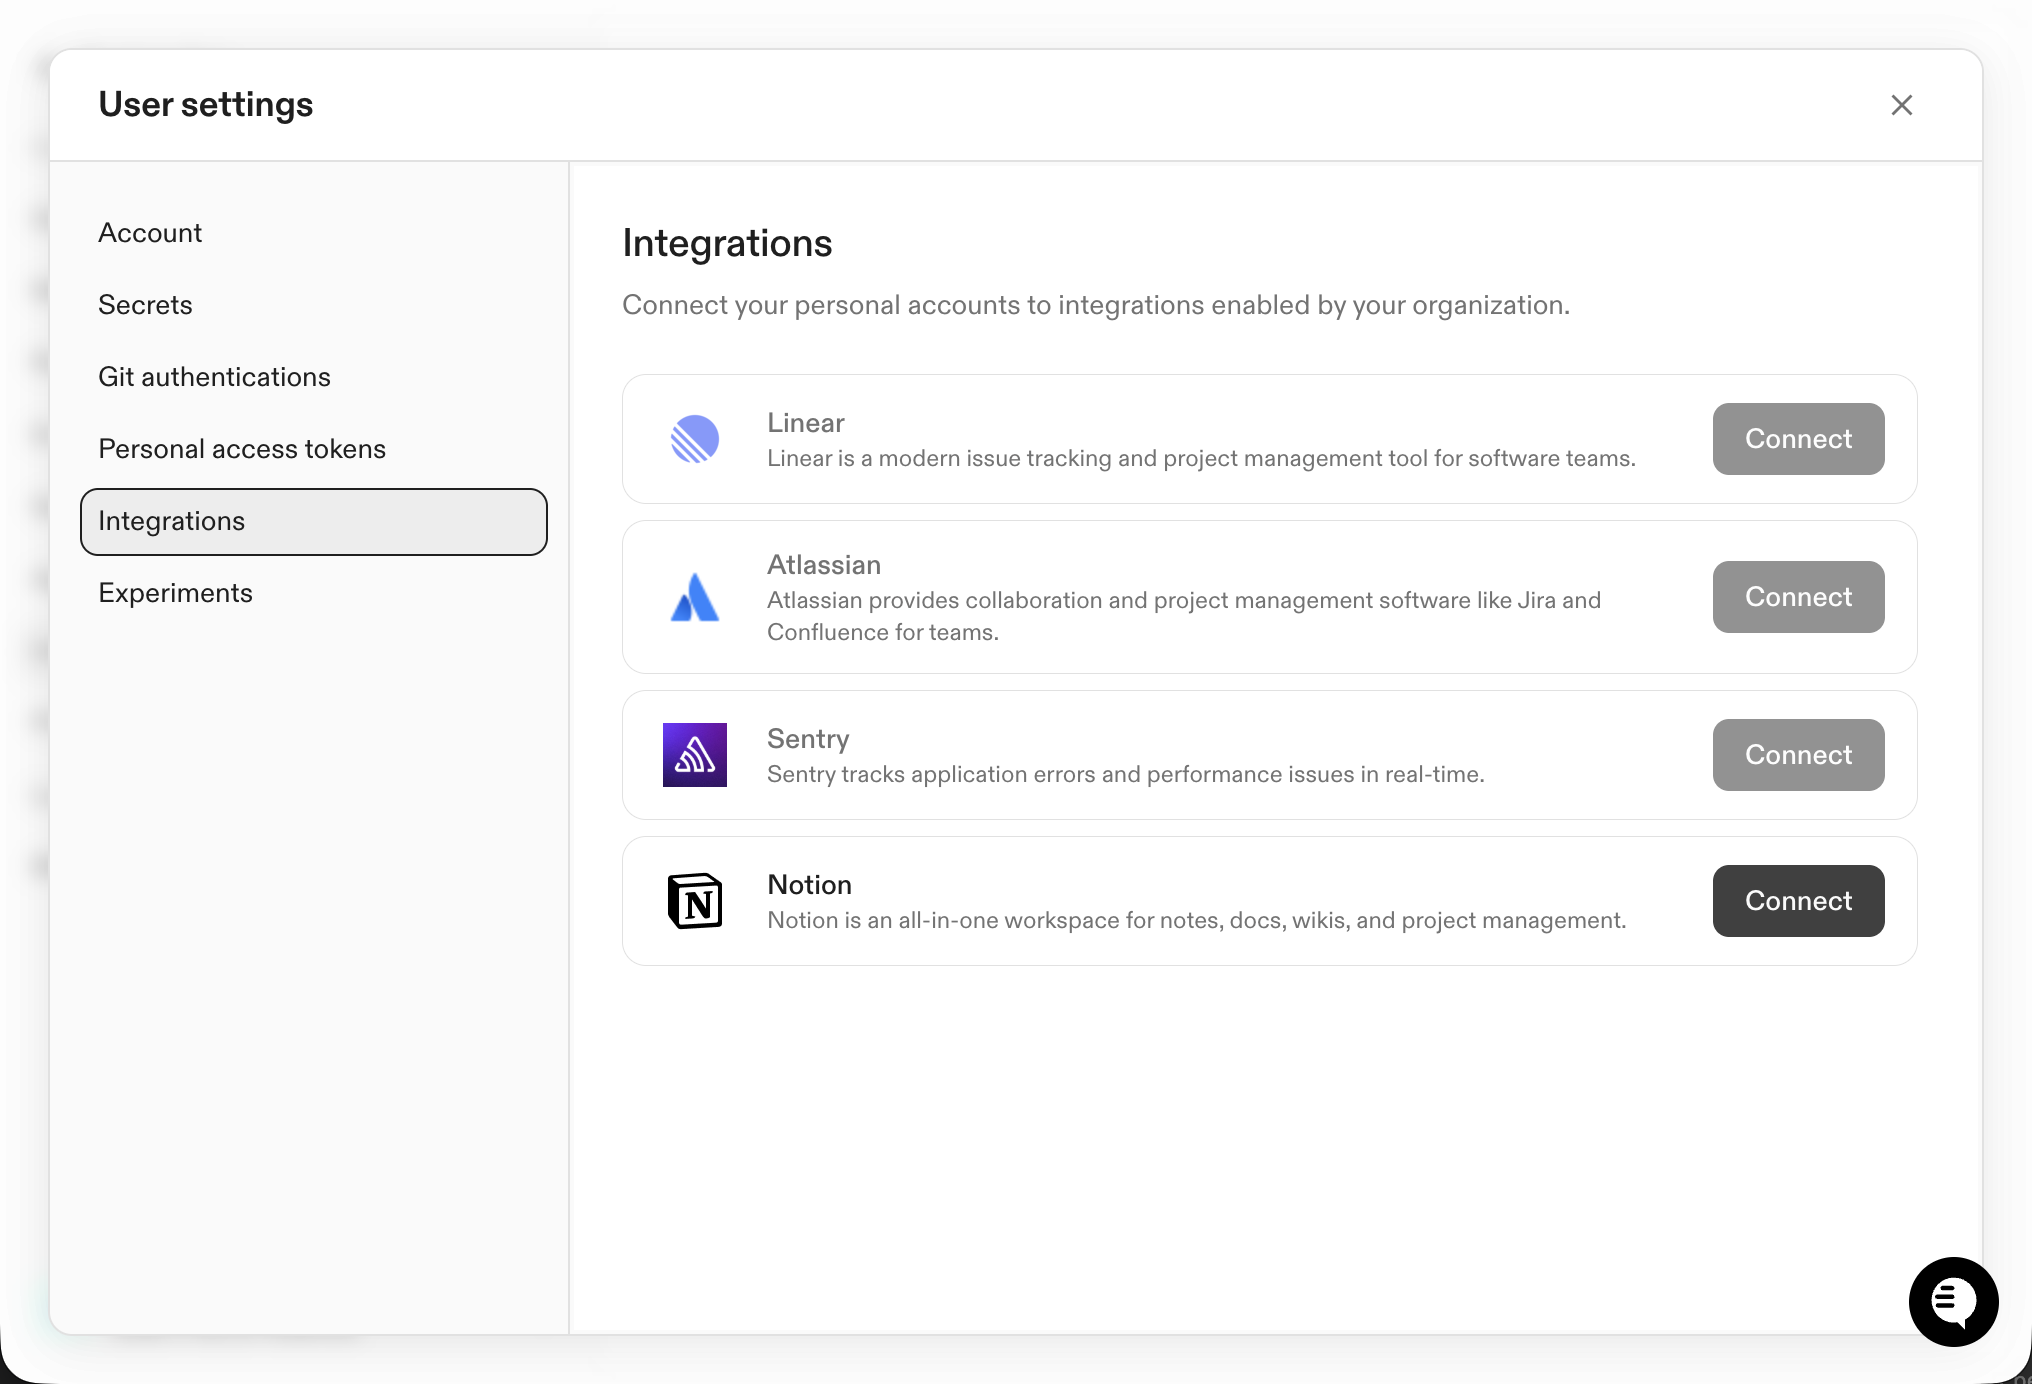Image resolution: width=2032 pixels, height=1384 pixels.
Task: Connect your Sentry account
Action: 1797,755
